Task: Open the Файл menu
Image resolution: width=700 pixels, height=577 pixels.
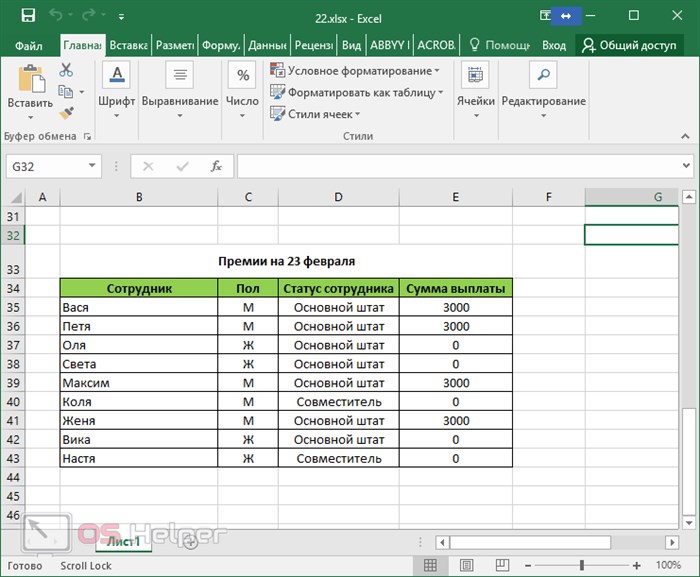Action: point(29,46)
